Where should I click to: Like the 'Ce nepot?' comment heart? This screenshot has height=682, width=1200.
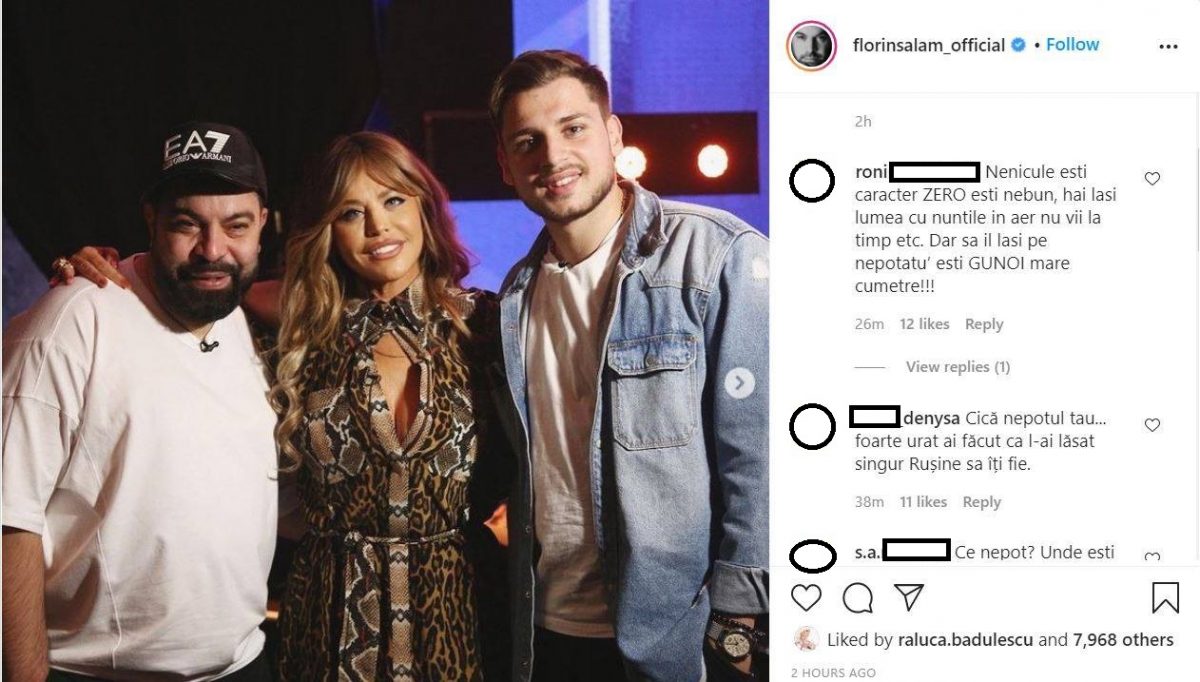click(1152, 557)
